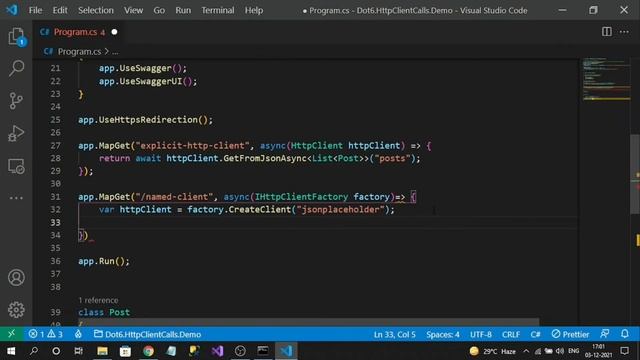
Task: Open editor More Actions ellipsis menu
Action: [624, 31]
